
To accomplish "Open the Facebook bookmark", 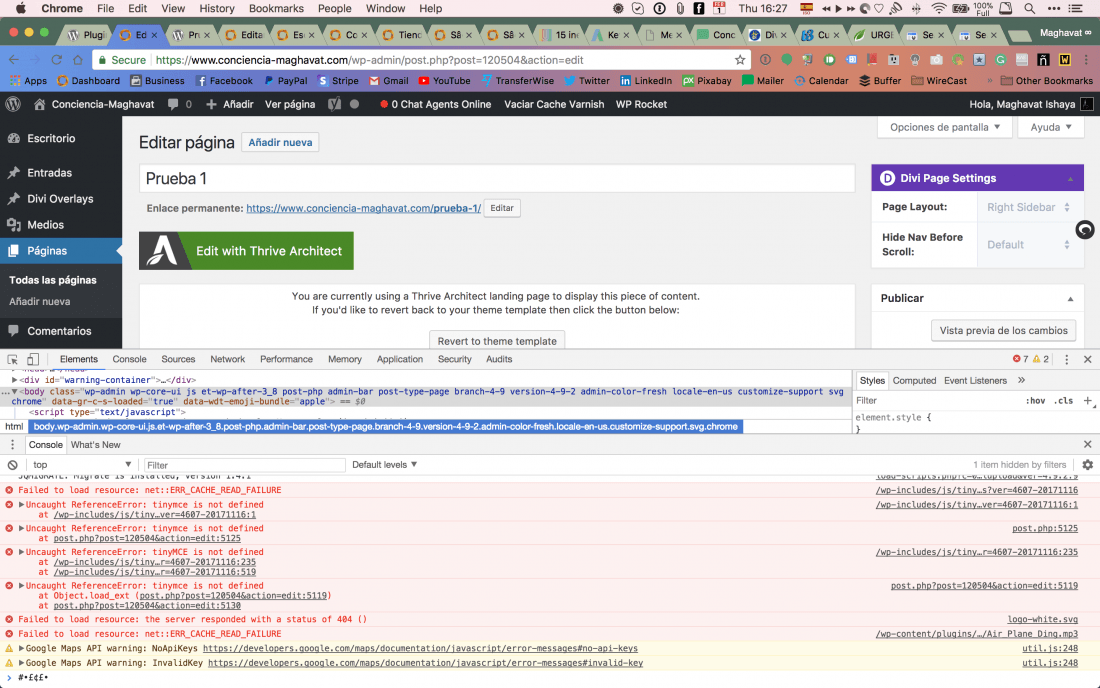I will click(224, 81).
